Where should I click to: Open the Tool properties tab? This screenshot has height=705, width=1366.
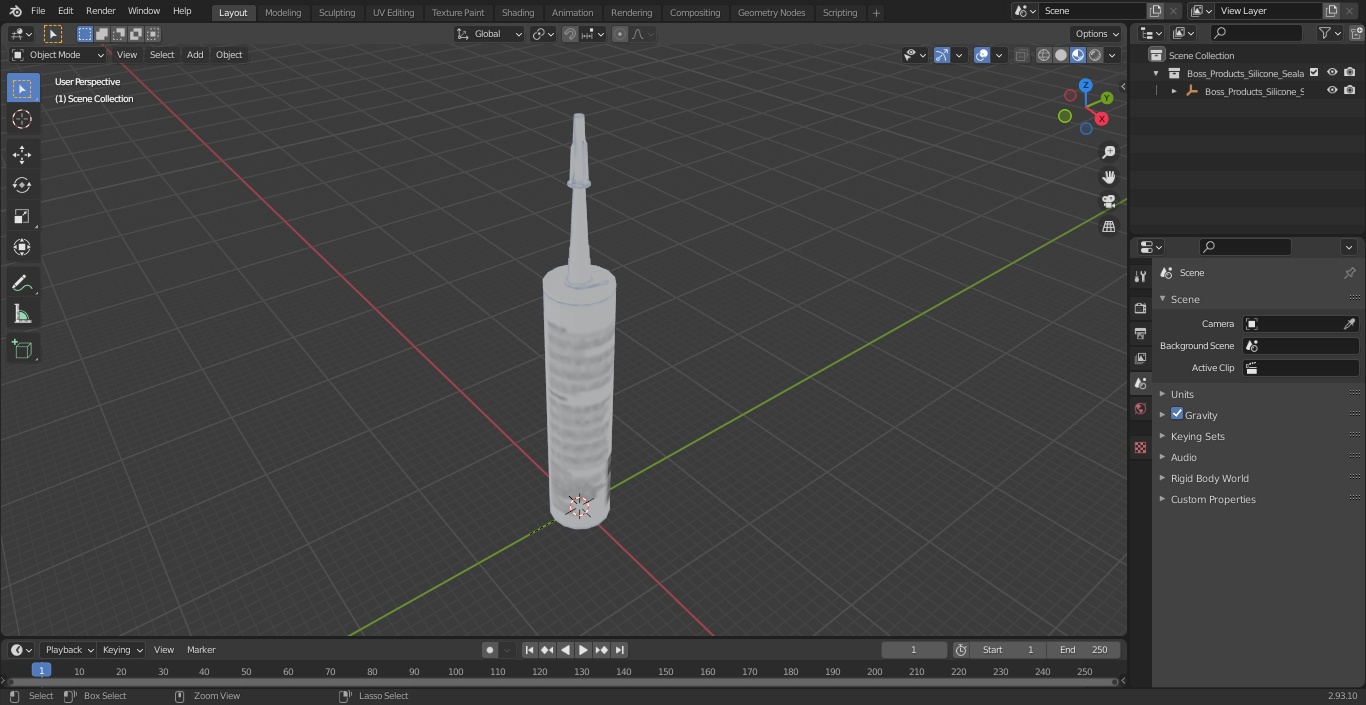pos(1140,276)
